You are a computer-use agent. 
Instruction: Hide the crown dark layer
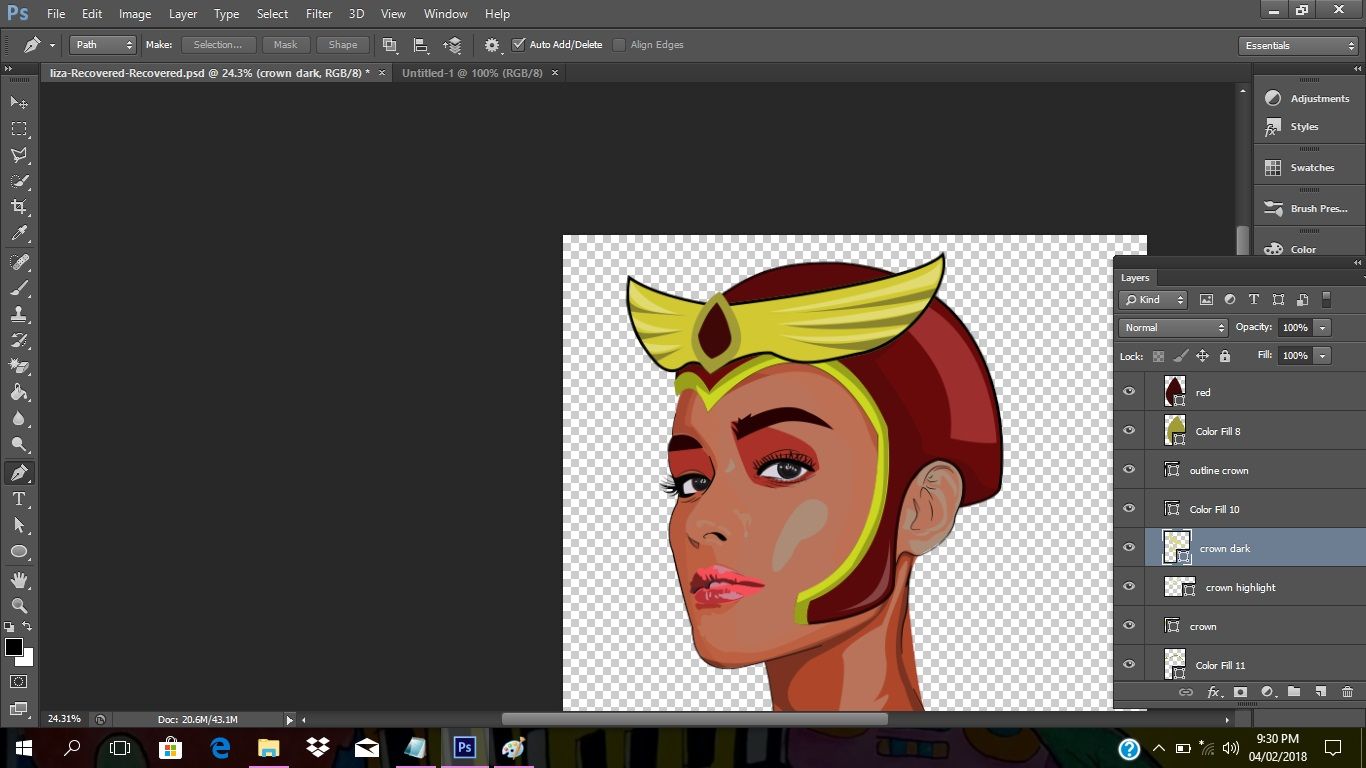[x=1129, y=548]
